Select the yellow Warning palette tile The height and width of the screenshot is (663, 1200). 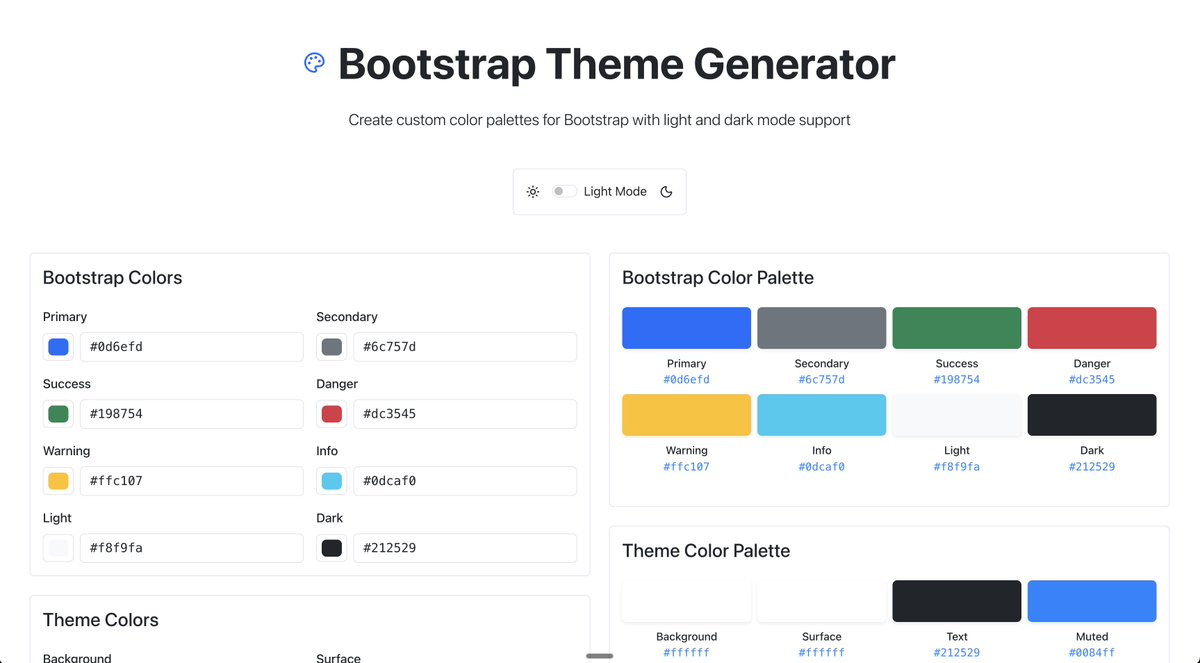tap(686, 415)
